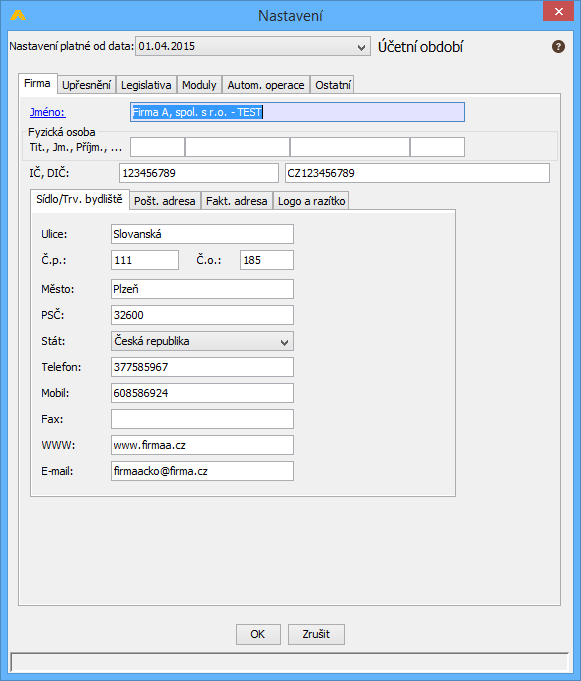Open the Nastavení platné od data dropdown
The height and width of the screenshot is (681, 581).
point(253,46)
